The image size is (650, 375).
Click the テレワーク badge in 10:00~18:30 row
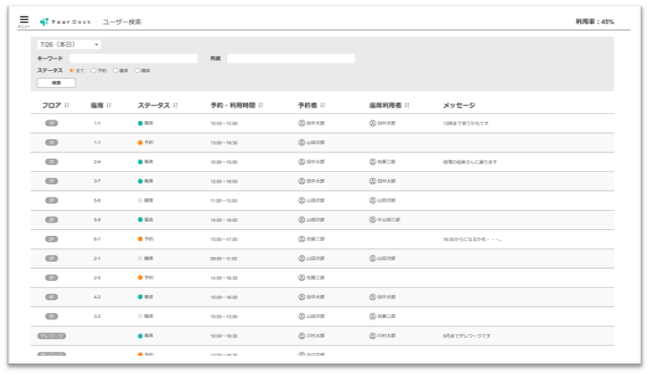click(x=51, y=336)
